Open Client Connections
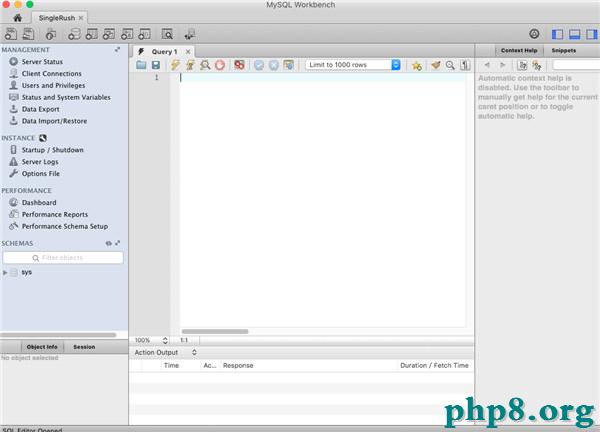 click(52, 73)
